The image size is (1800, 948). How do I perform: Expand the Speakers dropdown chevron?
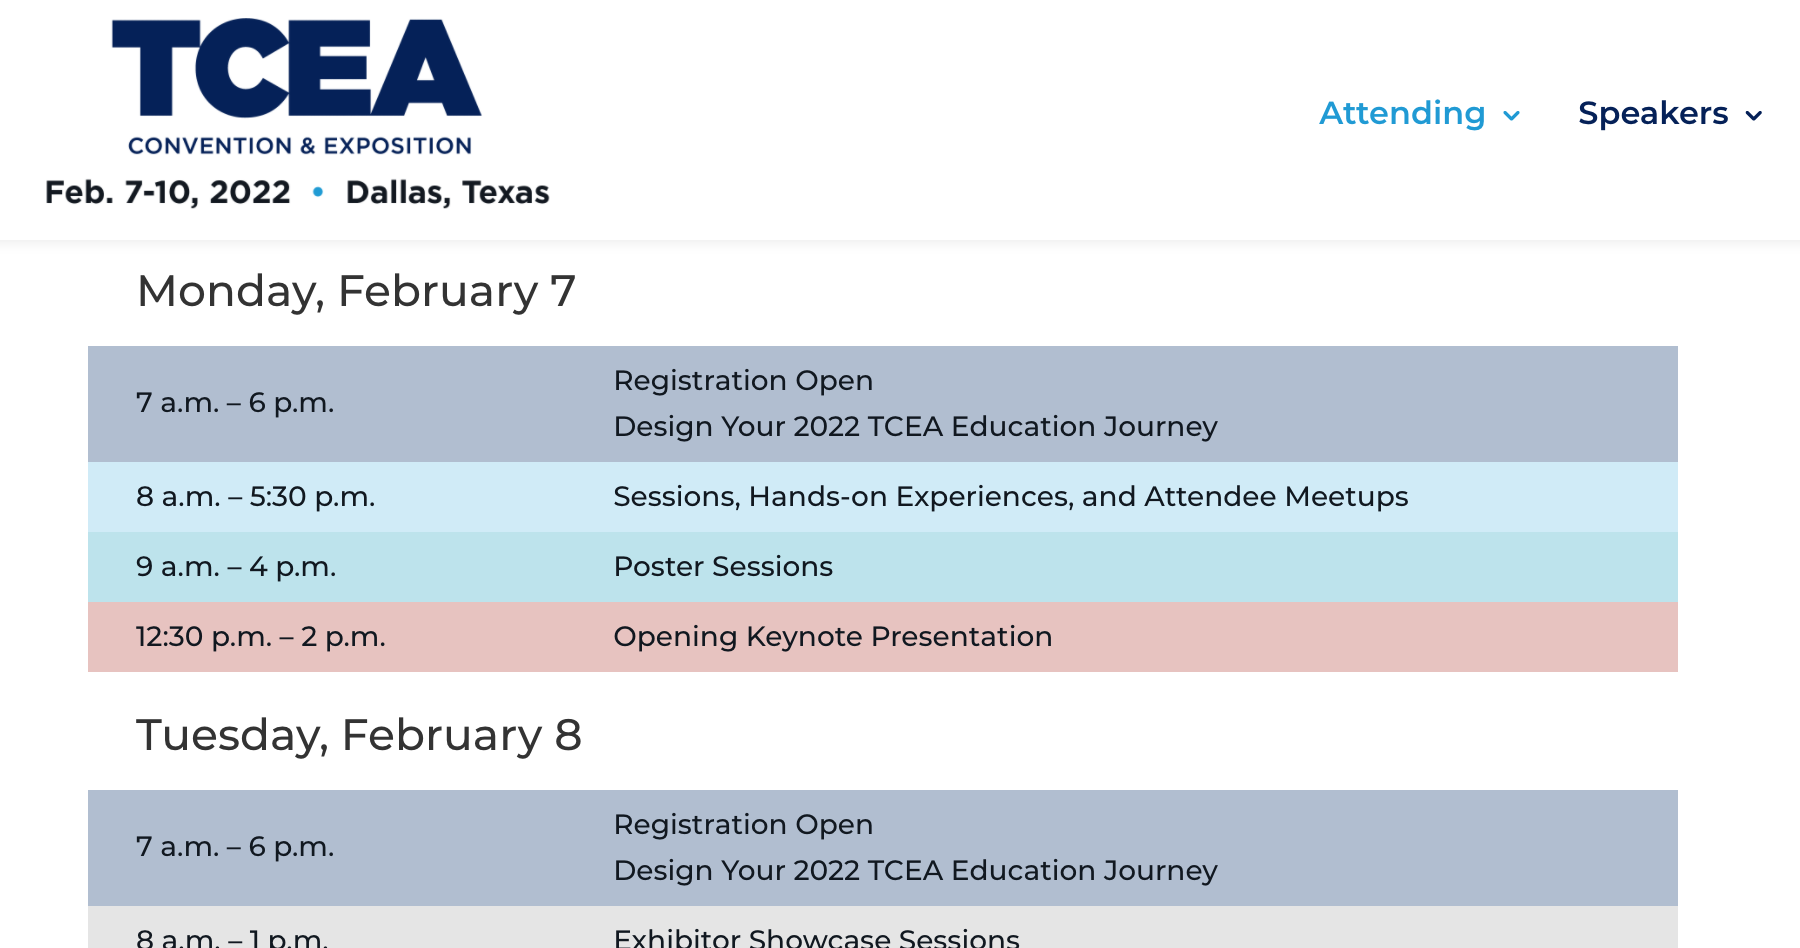click(1755, 115)
